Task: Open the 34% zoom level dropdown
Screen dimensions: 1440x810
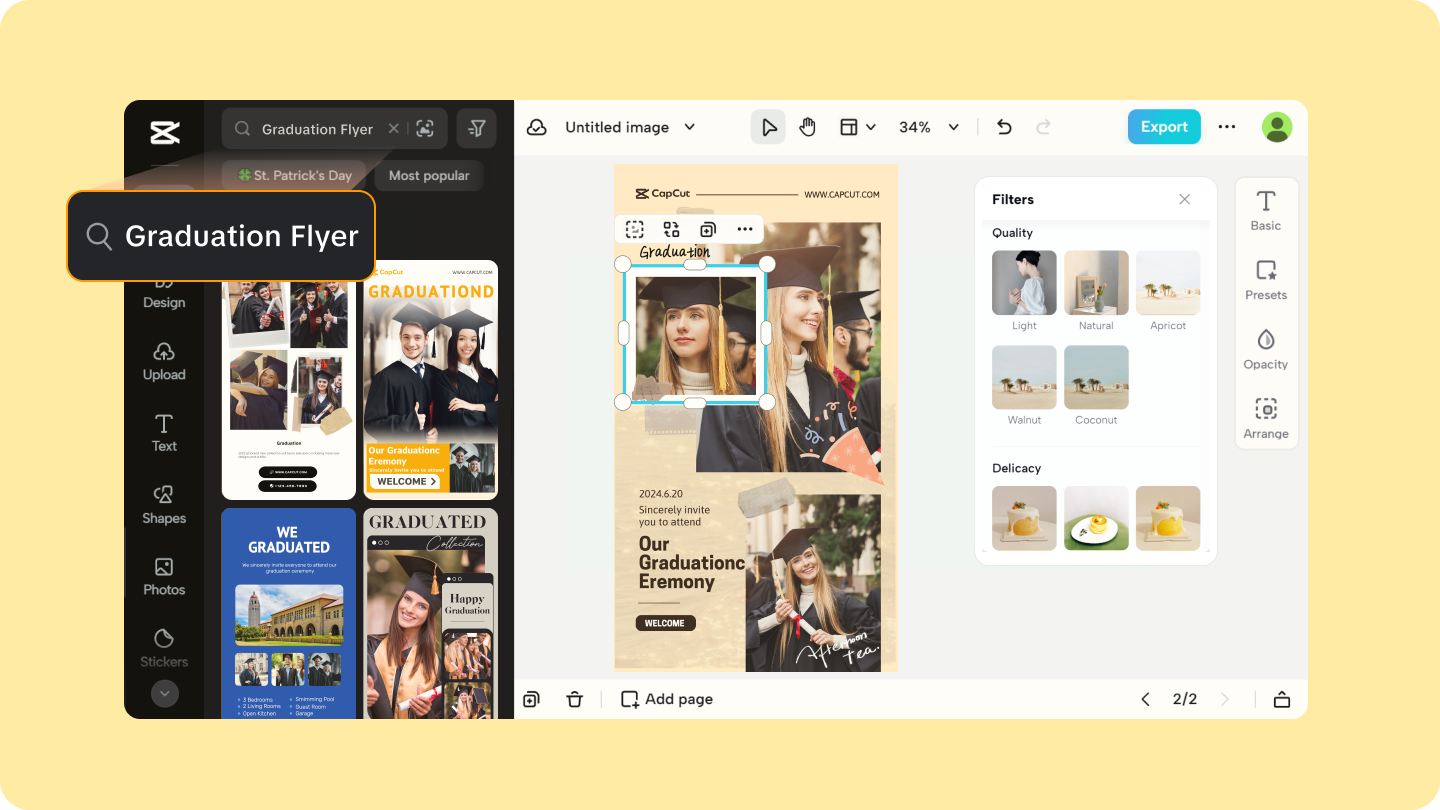Action: click(x=929, y=127)
